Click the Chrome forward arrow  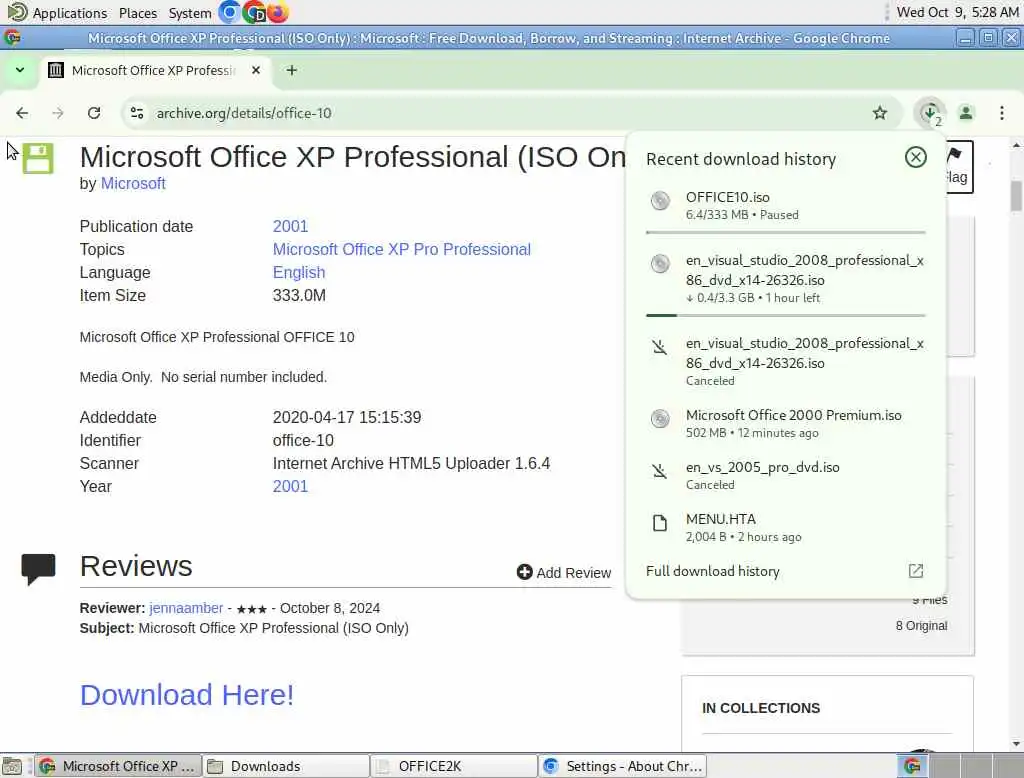[58, 113]
